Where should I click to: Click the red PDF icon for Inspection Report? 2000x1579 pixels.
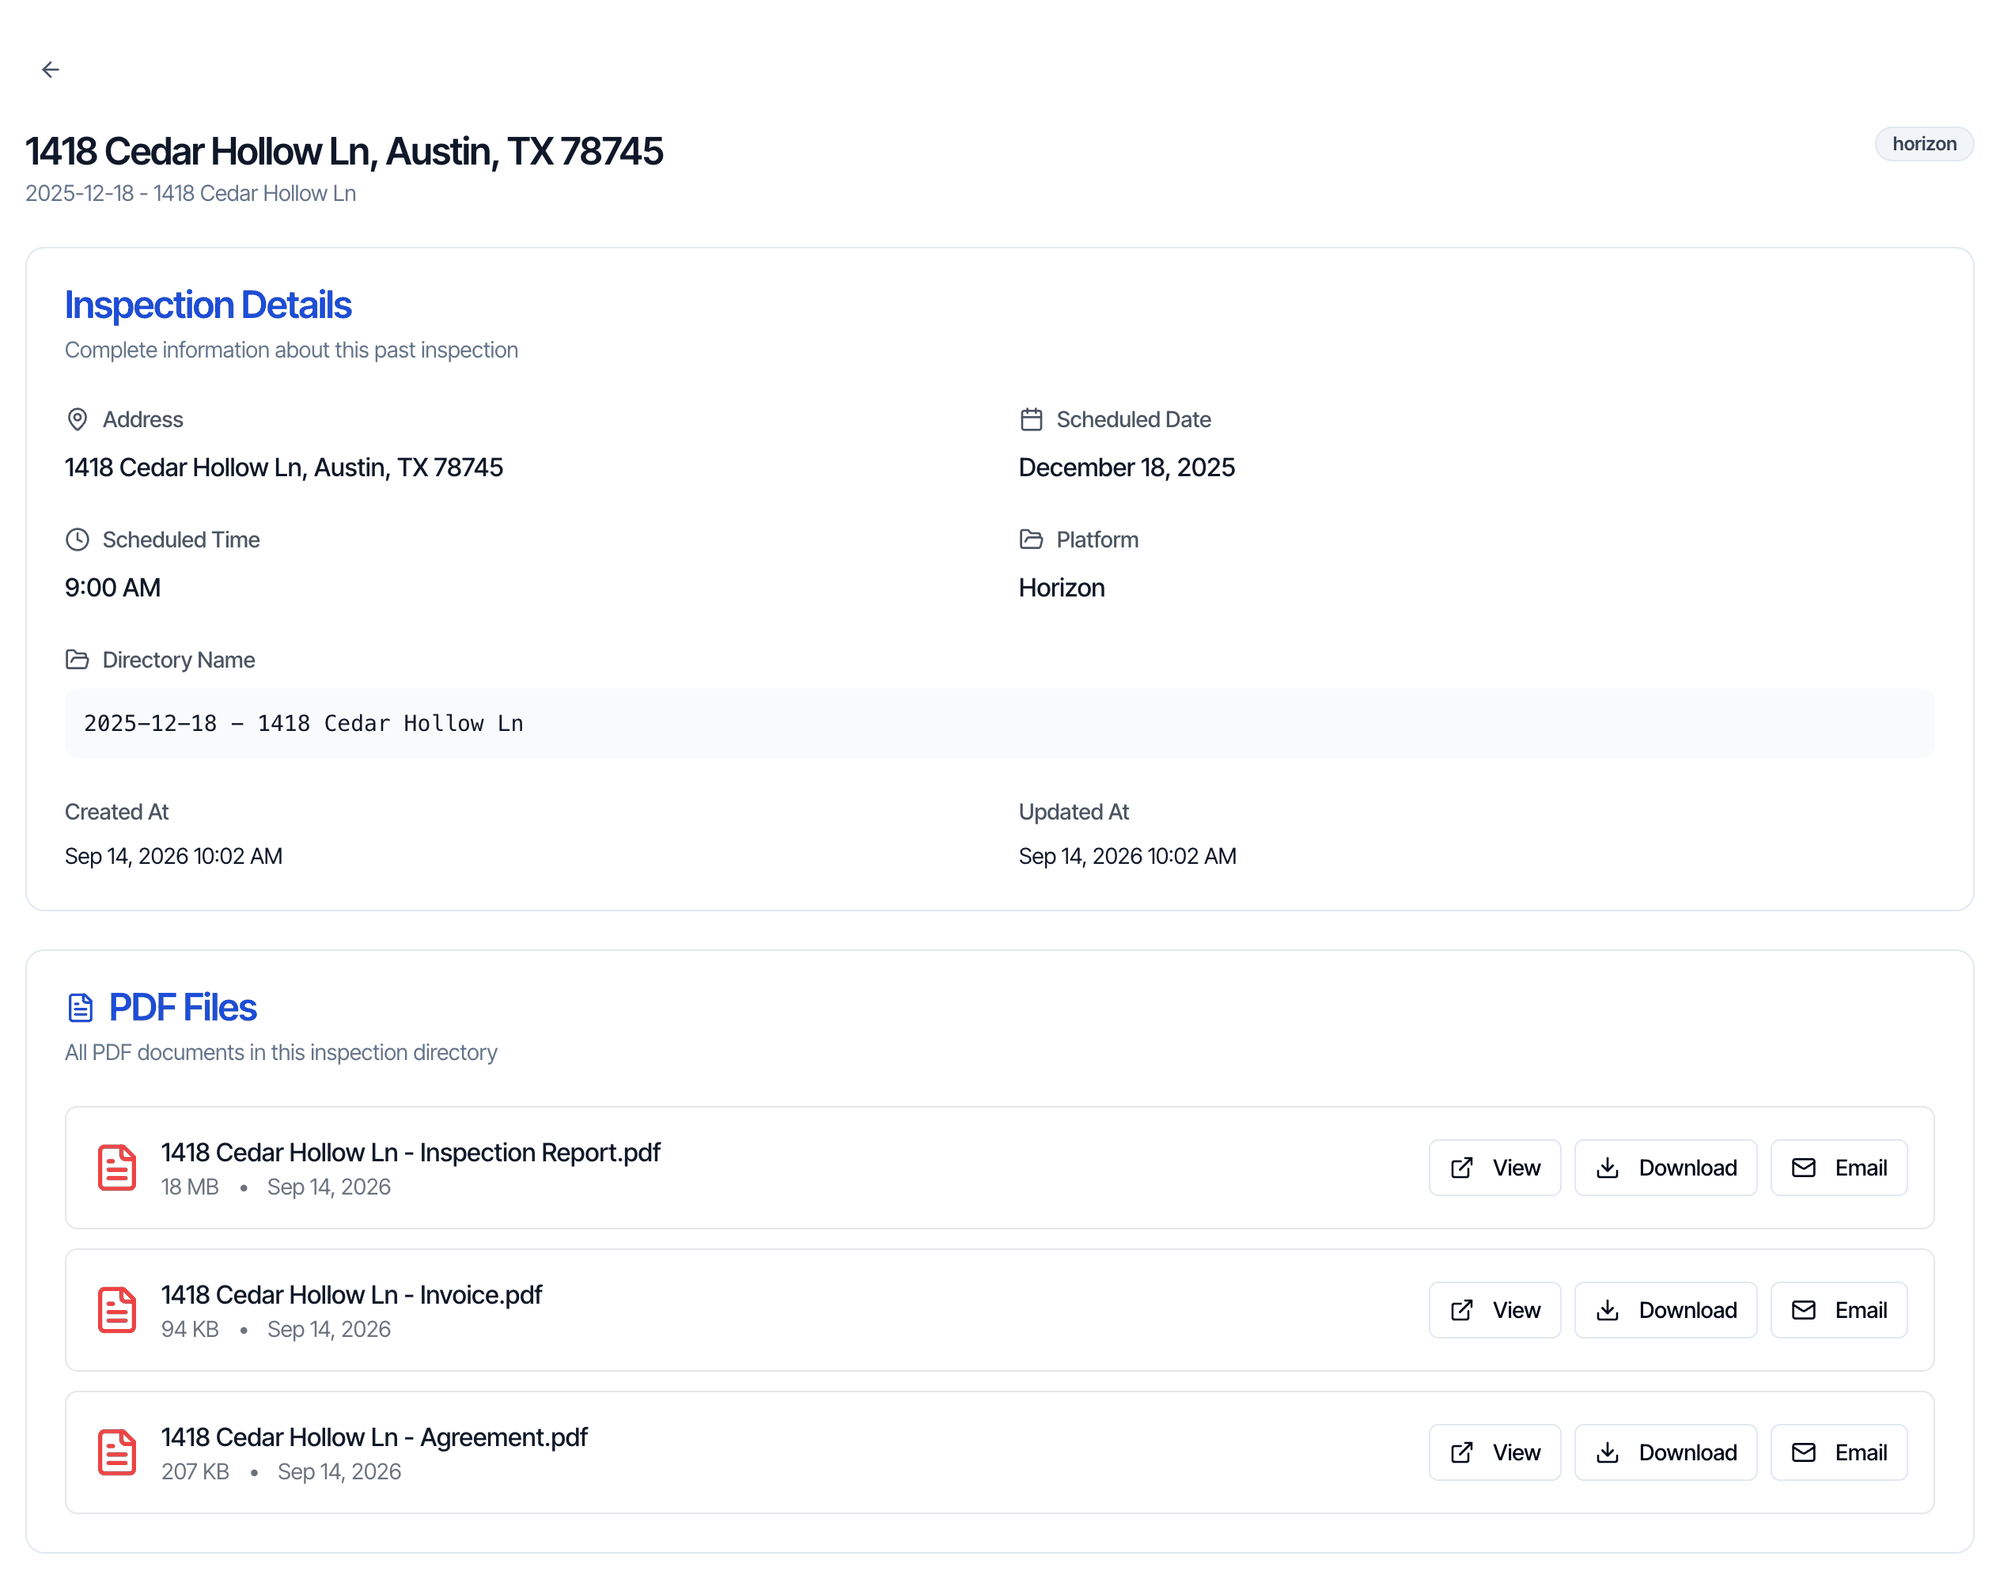(117, 1167)
